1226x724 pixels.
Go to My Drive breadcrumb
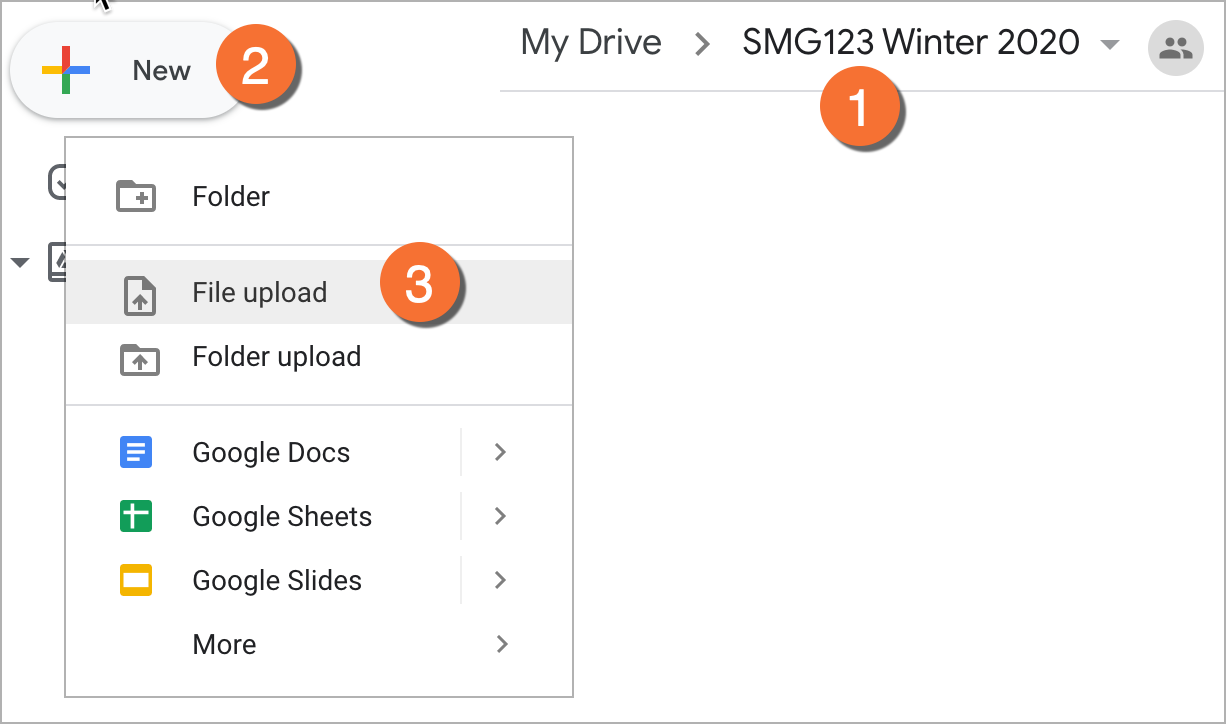click(x=591, y=43)
